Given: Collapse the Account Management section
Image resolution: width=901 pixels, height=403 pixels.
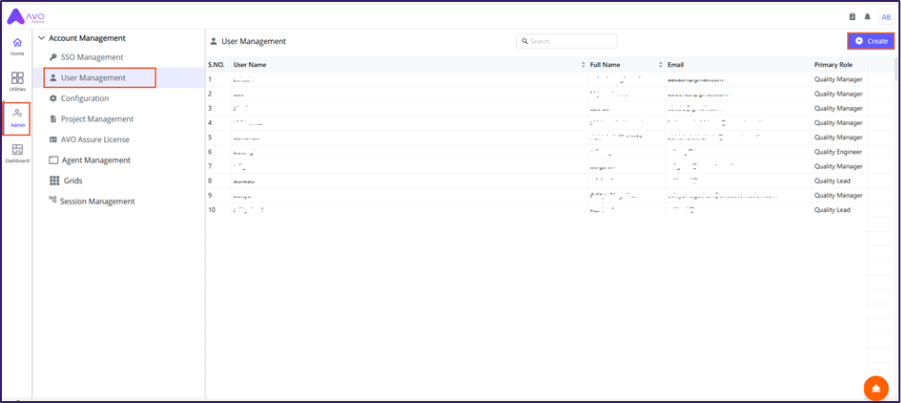Looking at the screenshot, I should pyautogui.click(x=41, y=38).
